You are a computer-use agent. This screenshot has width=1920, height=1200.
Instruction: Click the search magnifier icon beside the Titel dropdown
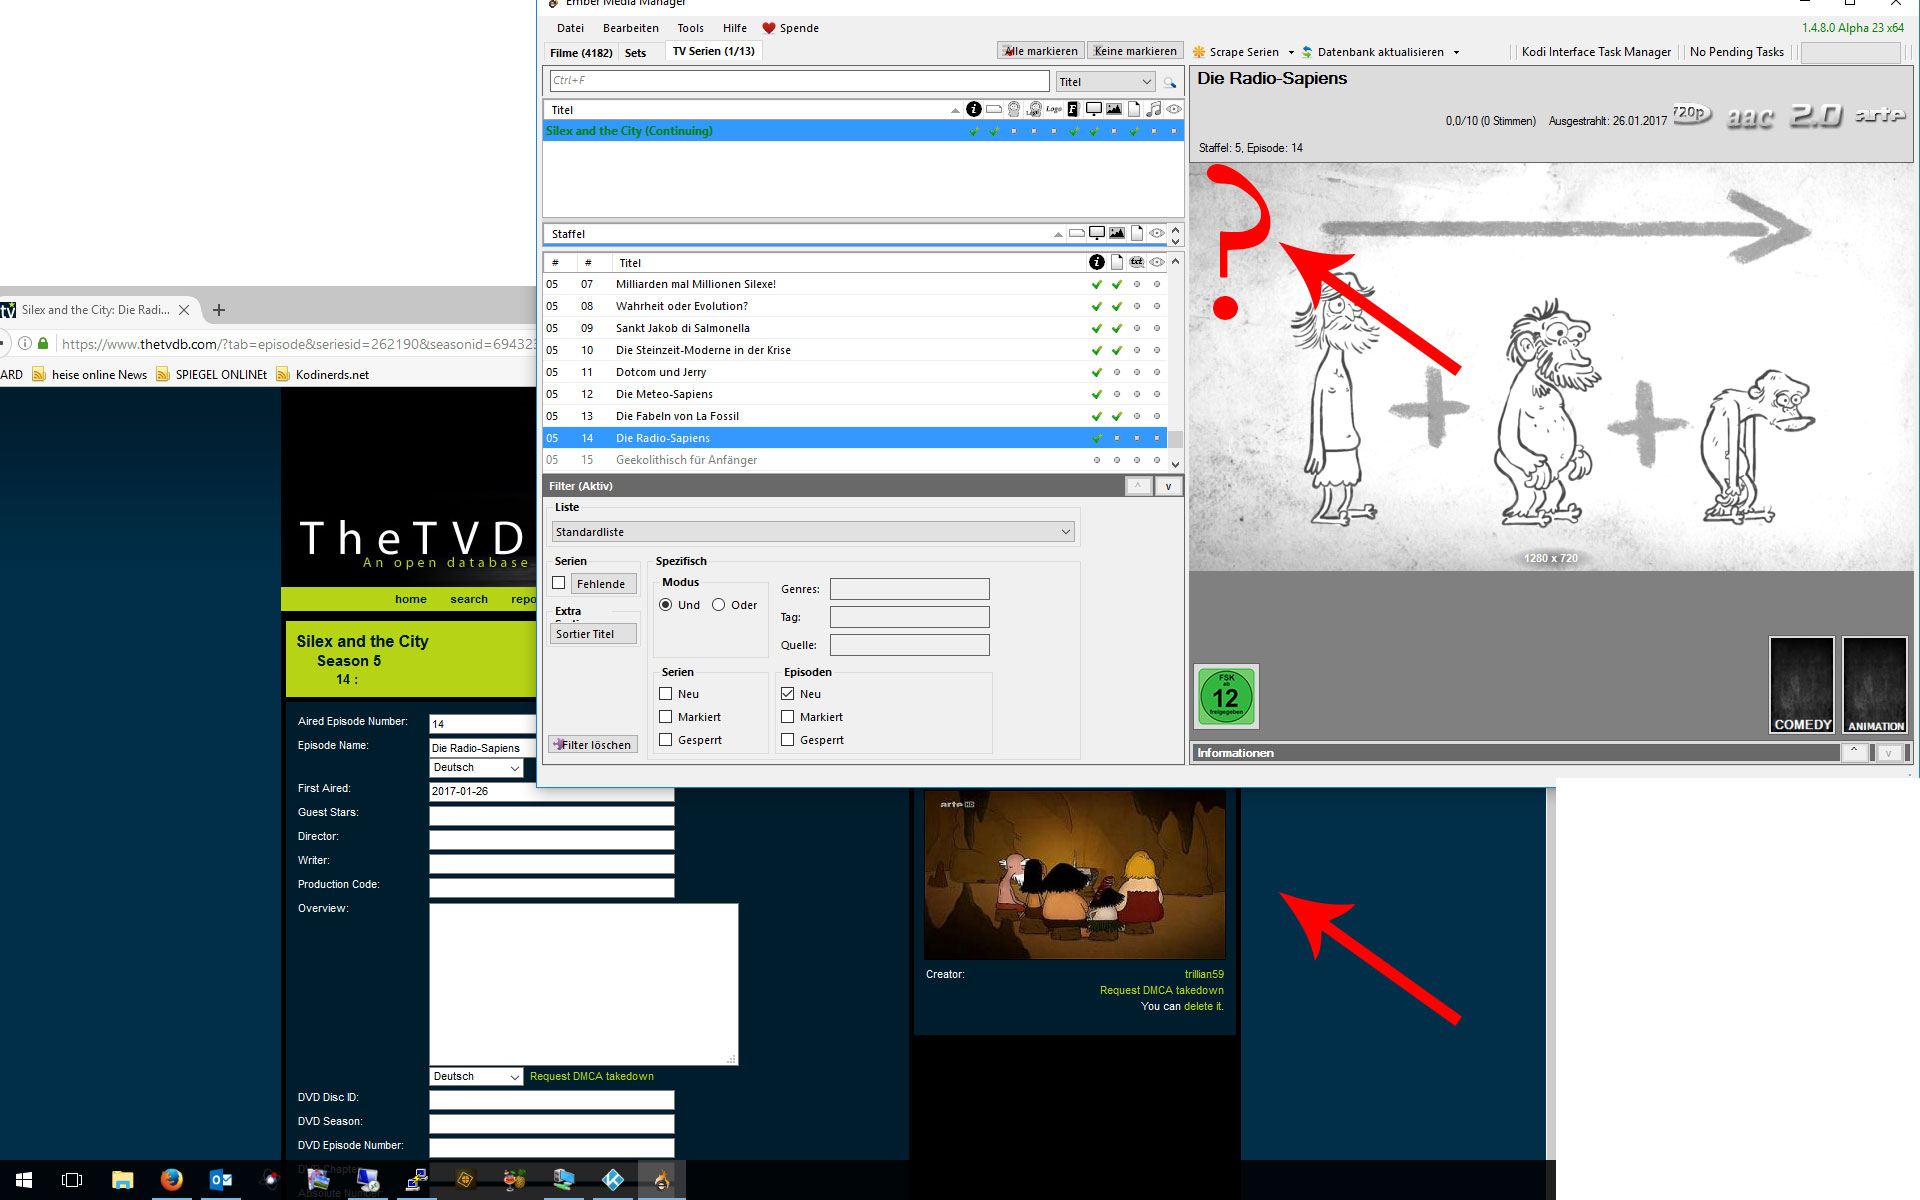click(x=1169, y=82)
